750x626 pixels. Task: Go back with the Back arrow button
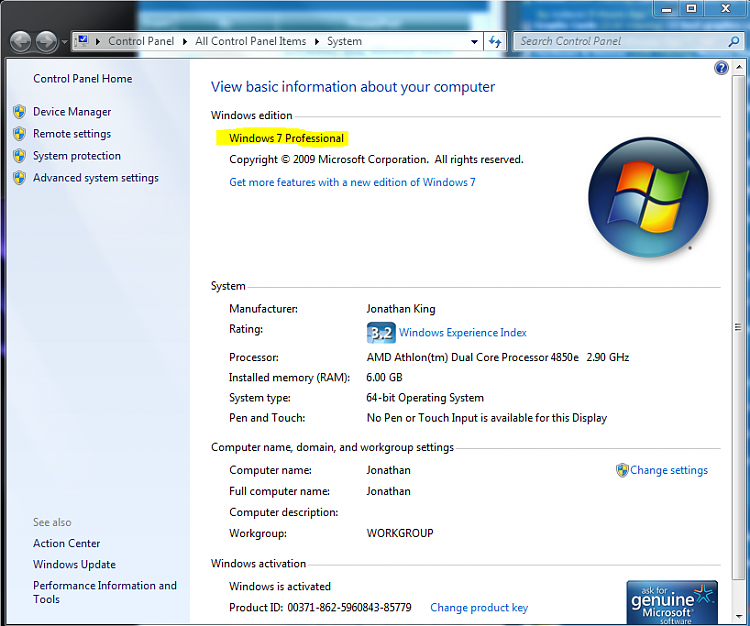(21, 42)
